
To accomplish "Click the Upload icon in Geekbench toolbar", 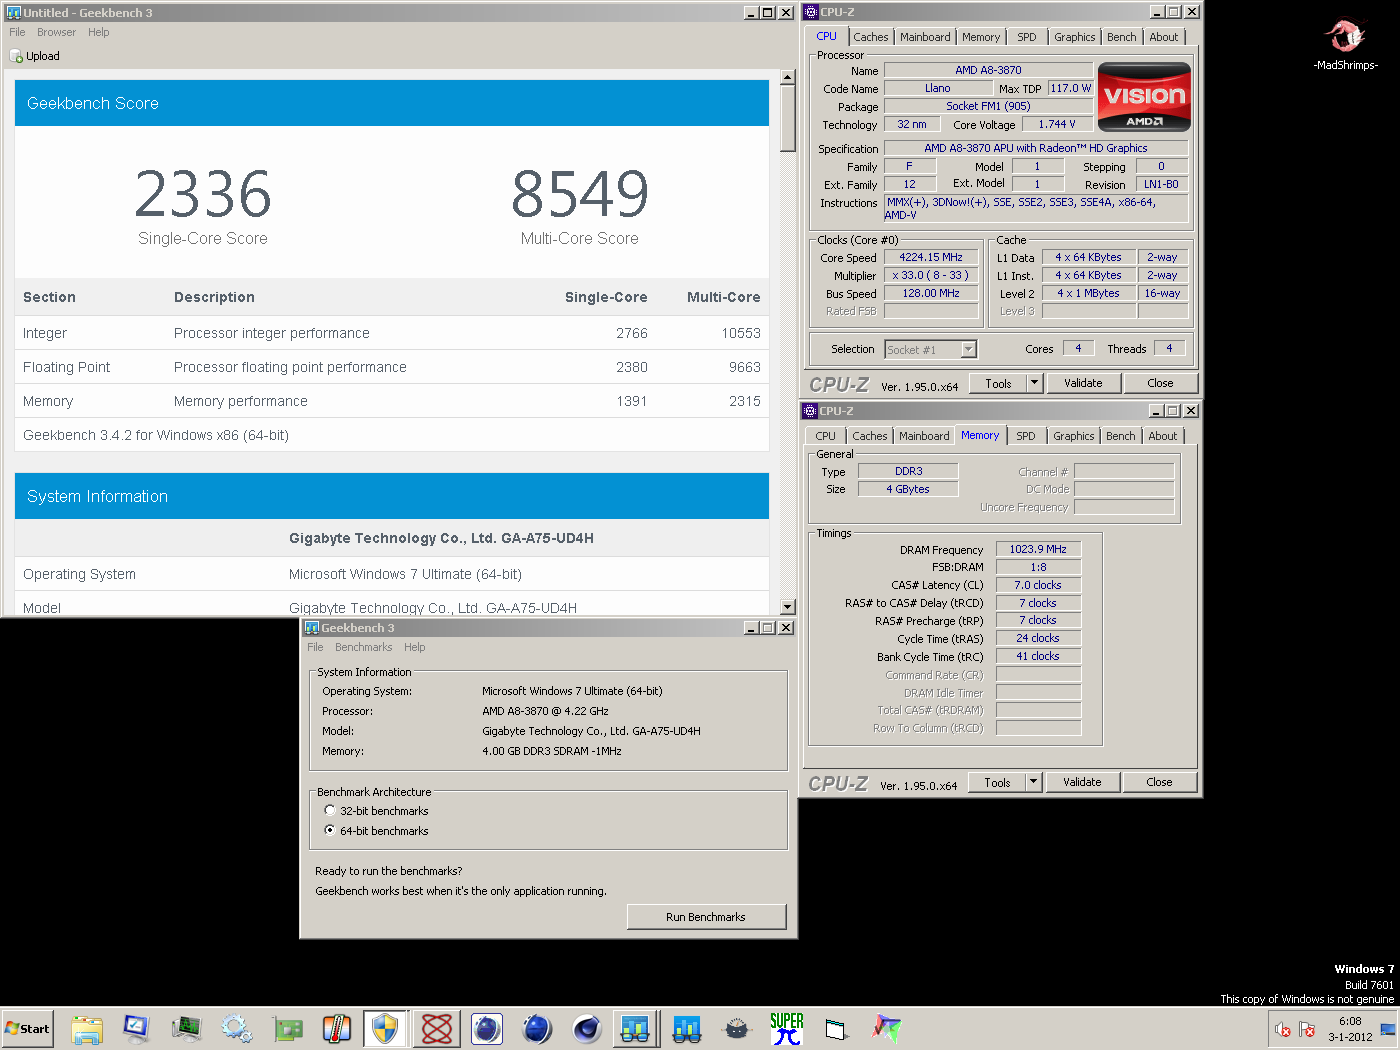I will pyautogui.click(x=16, y=56).
